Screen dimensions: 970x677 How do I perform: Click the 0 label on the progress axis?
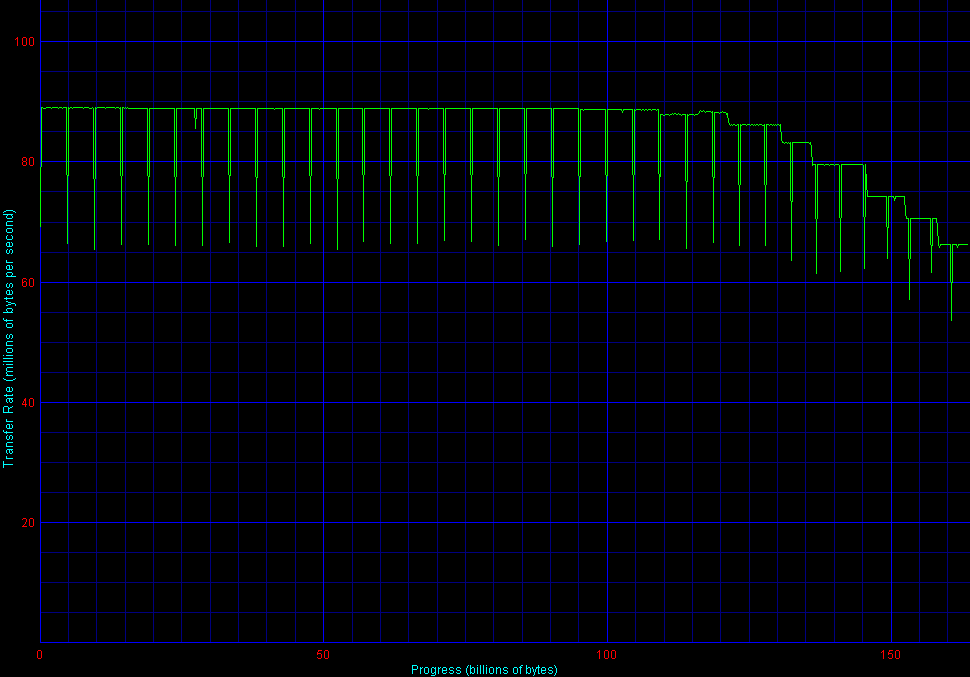(x=40, y=655)
